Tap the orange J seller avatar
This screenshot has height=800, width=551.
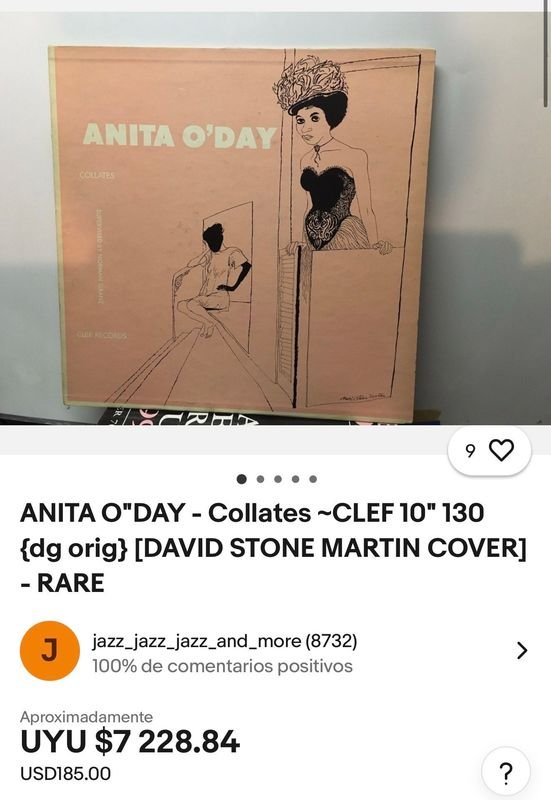coord(49,651)
